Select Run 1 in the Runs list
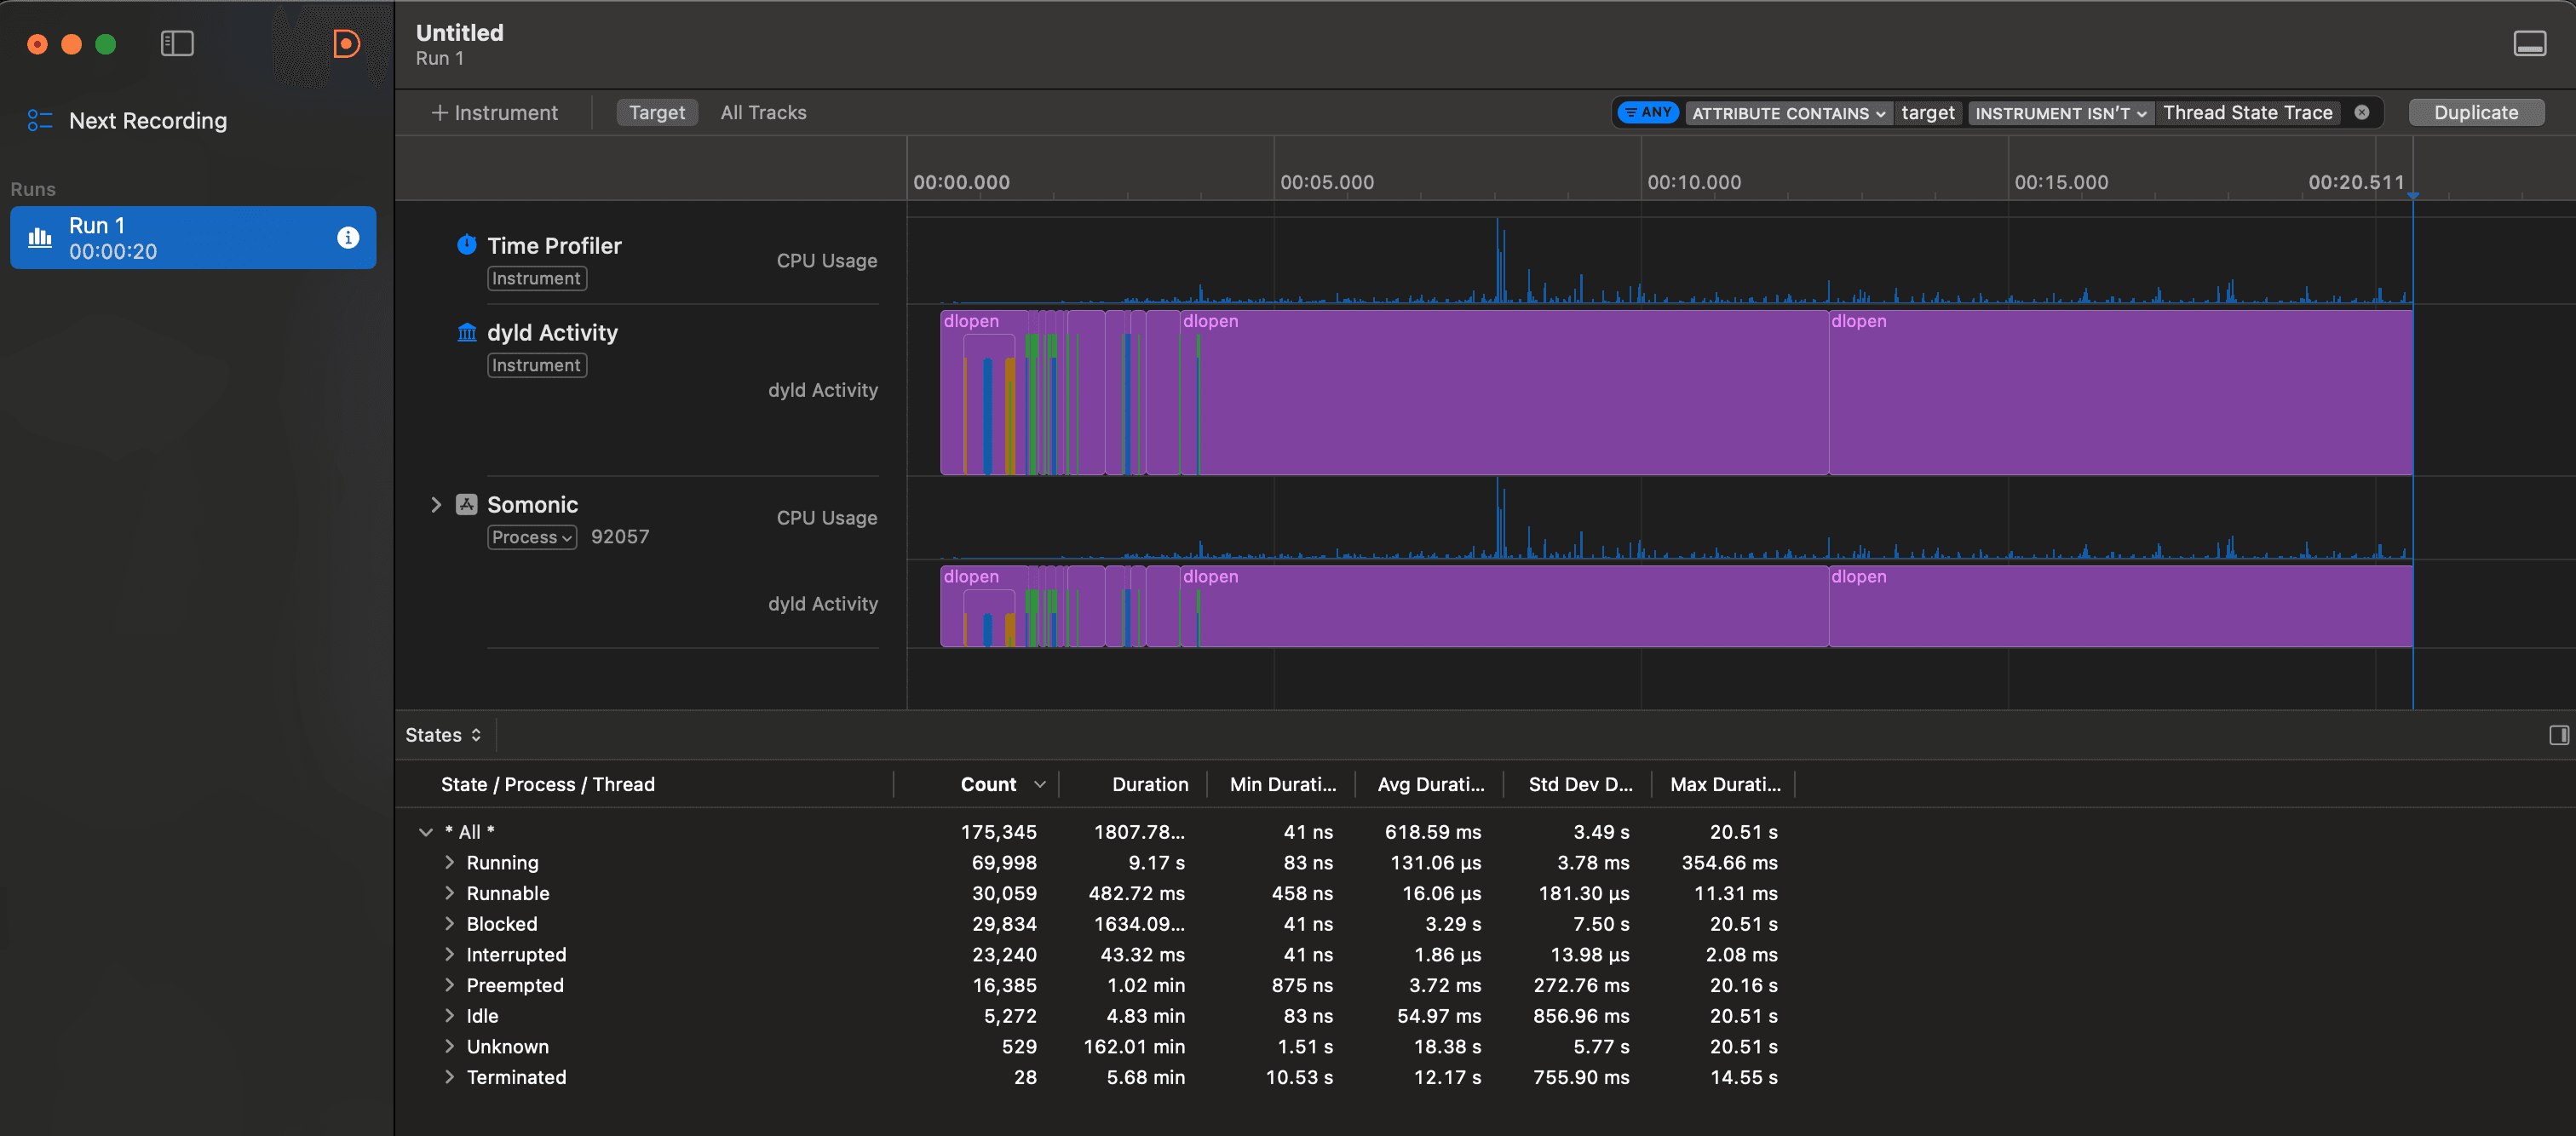 (x=193, y=238)
